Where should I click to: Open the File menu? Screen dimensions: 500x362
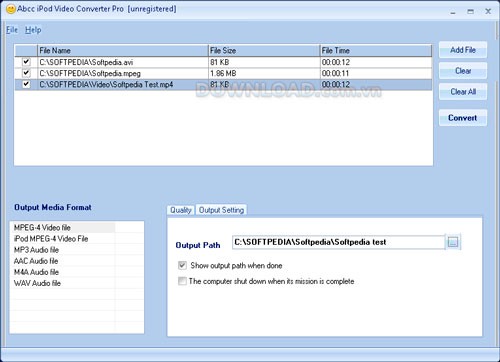[x=12, y=30]
